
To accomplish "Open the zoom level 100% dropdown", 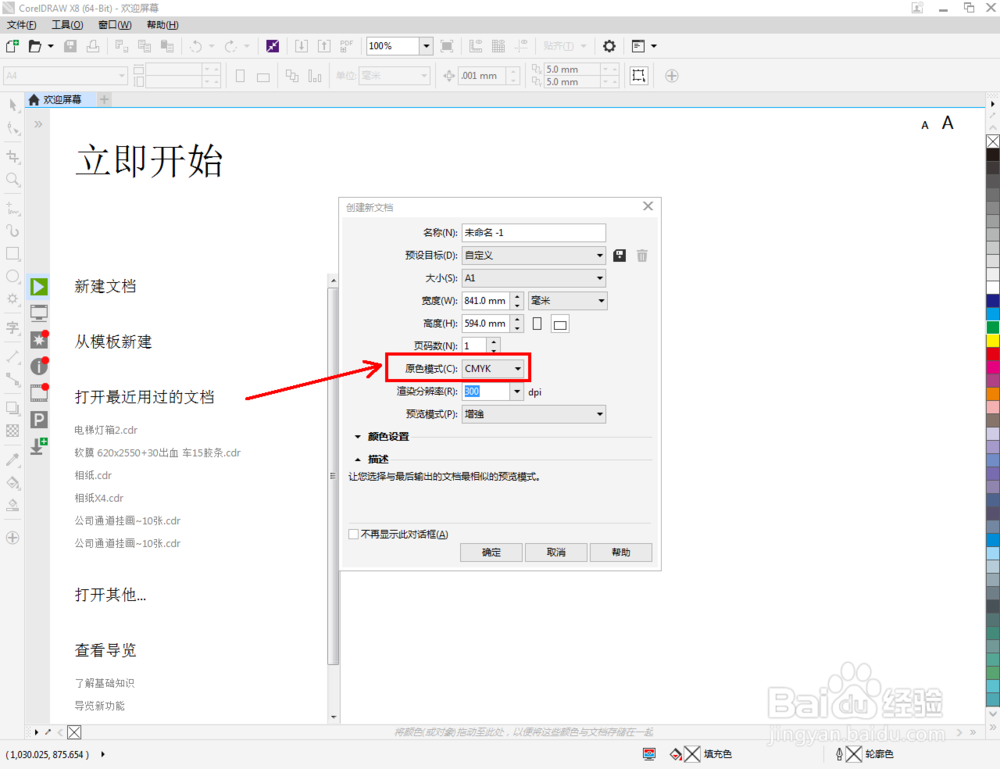I will (x=426, y=46).
